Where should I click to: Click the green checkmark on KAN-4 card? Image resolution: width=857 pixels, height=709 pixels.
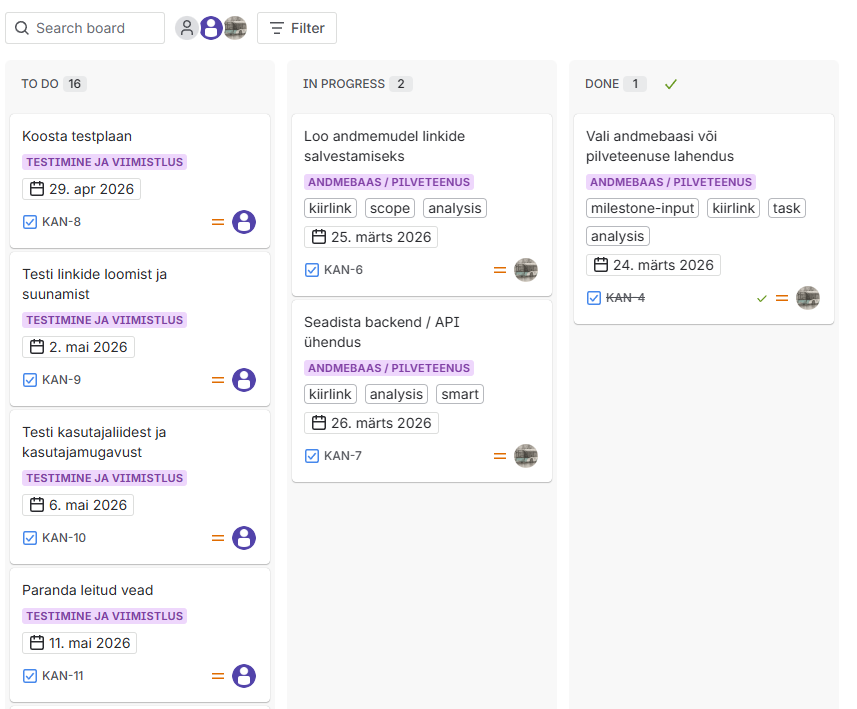[762, 298]
